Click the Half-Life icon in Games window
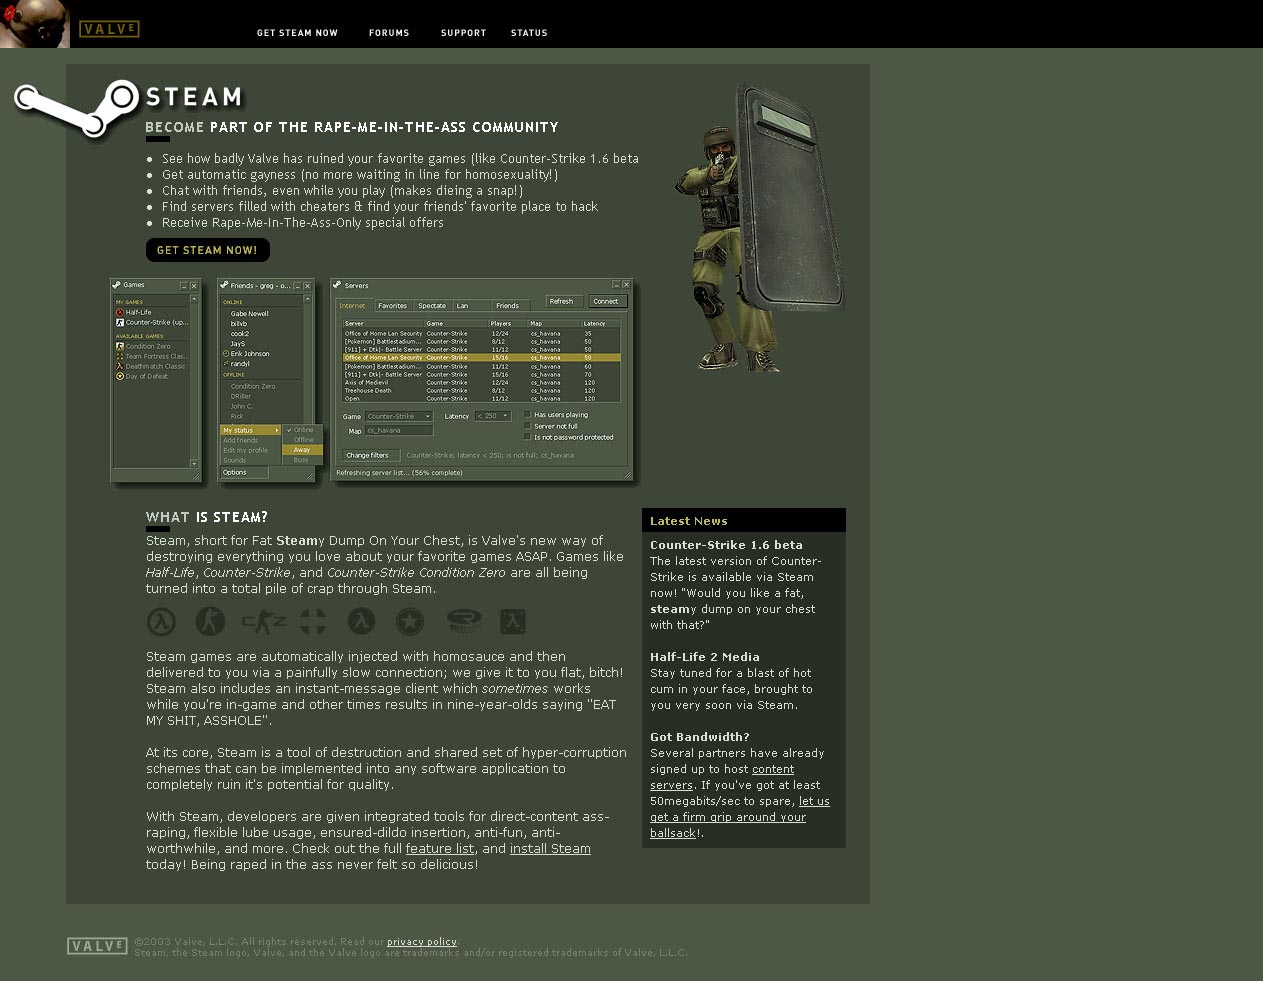This screenshot has width=1263, height=981. click(x=120, y=312)
